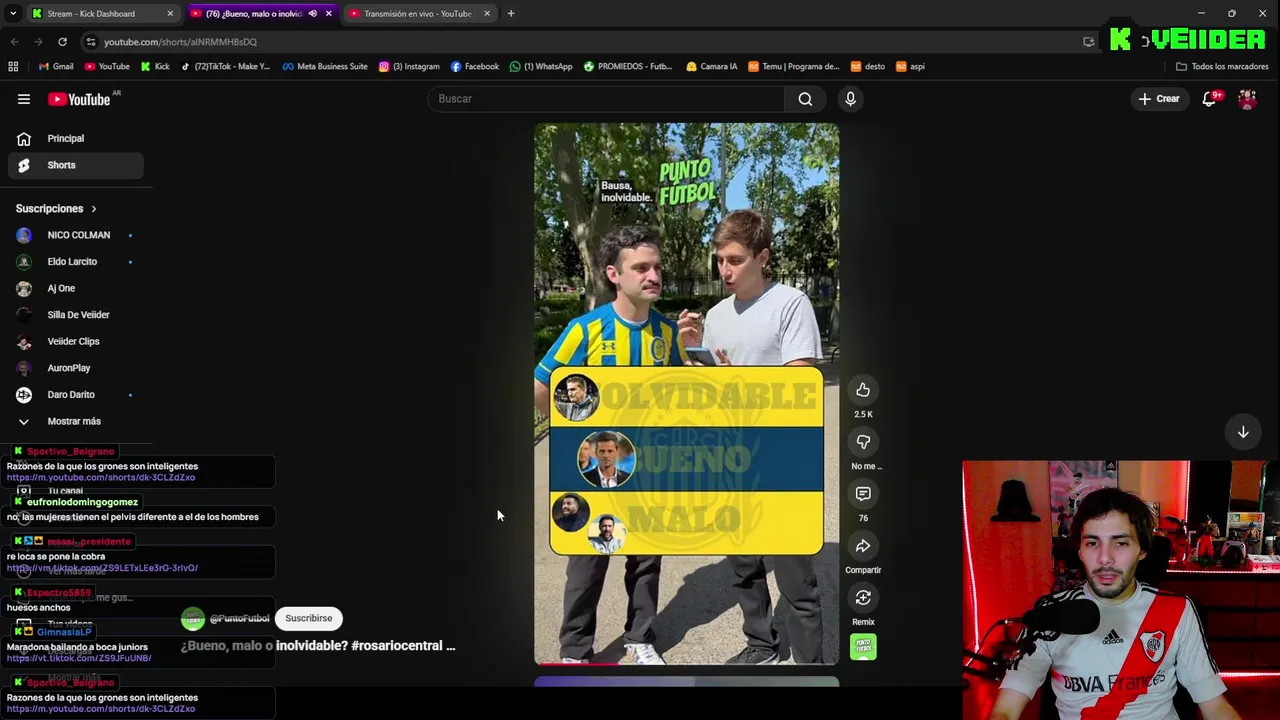This screenshot has width=1280, height=720.
Task: Open the TikTok bookmark
Action: pyautogui.click(x=226, y=67)
